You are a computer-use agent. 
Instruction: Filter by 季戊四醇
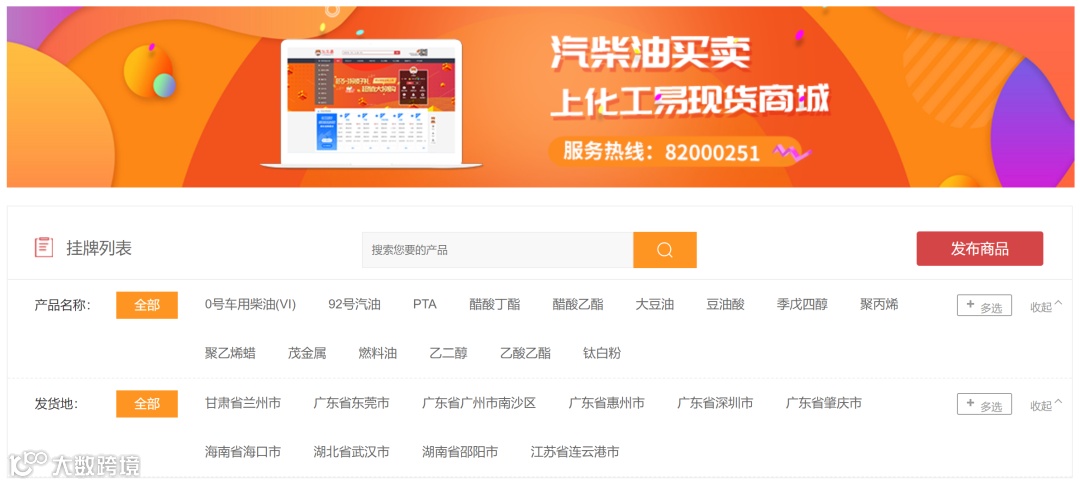(x=802, y=305)
